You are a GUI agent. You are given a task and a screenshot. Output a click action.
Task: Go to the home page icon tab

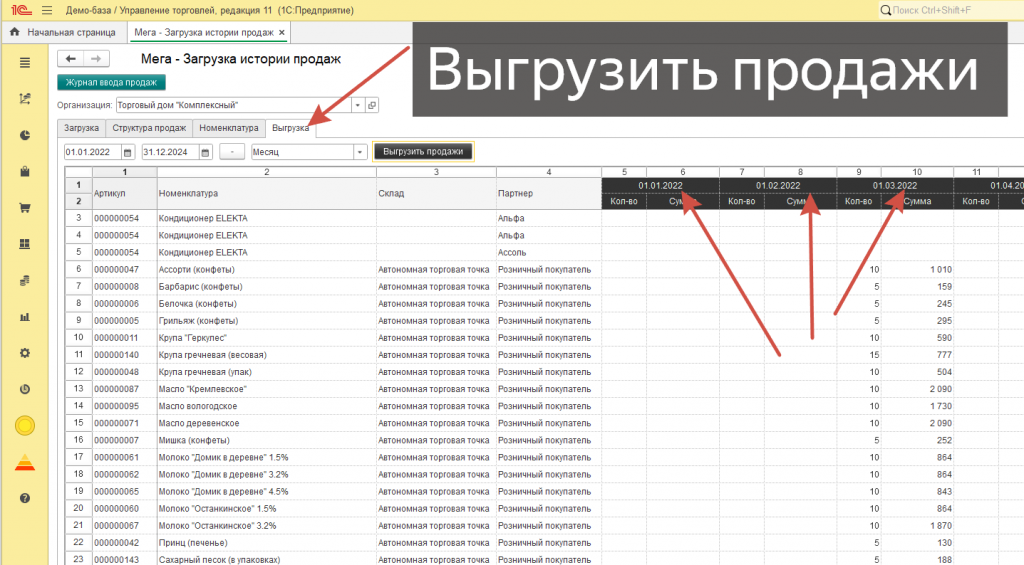click(14, 32)
